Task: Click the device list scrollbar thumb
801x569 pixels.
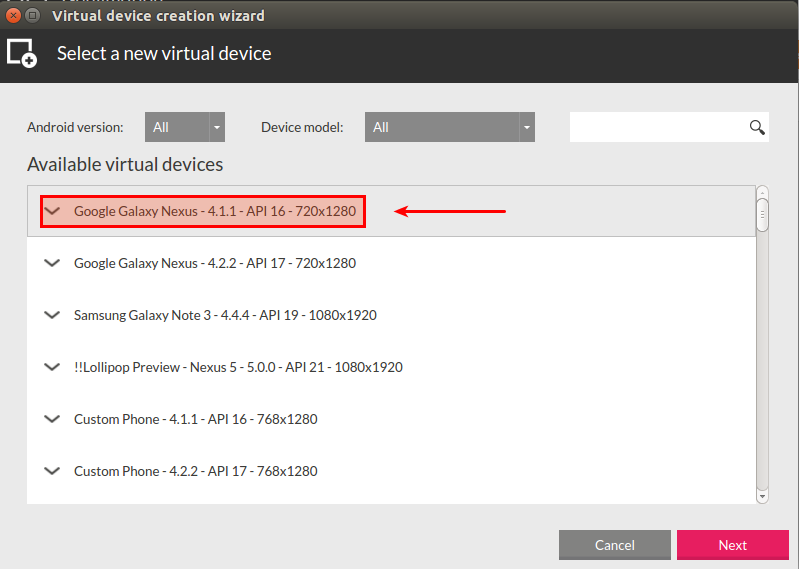Action: click(x=762, y=215)
